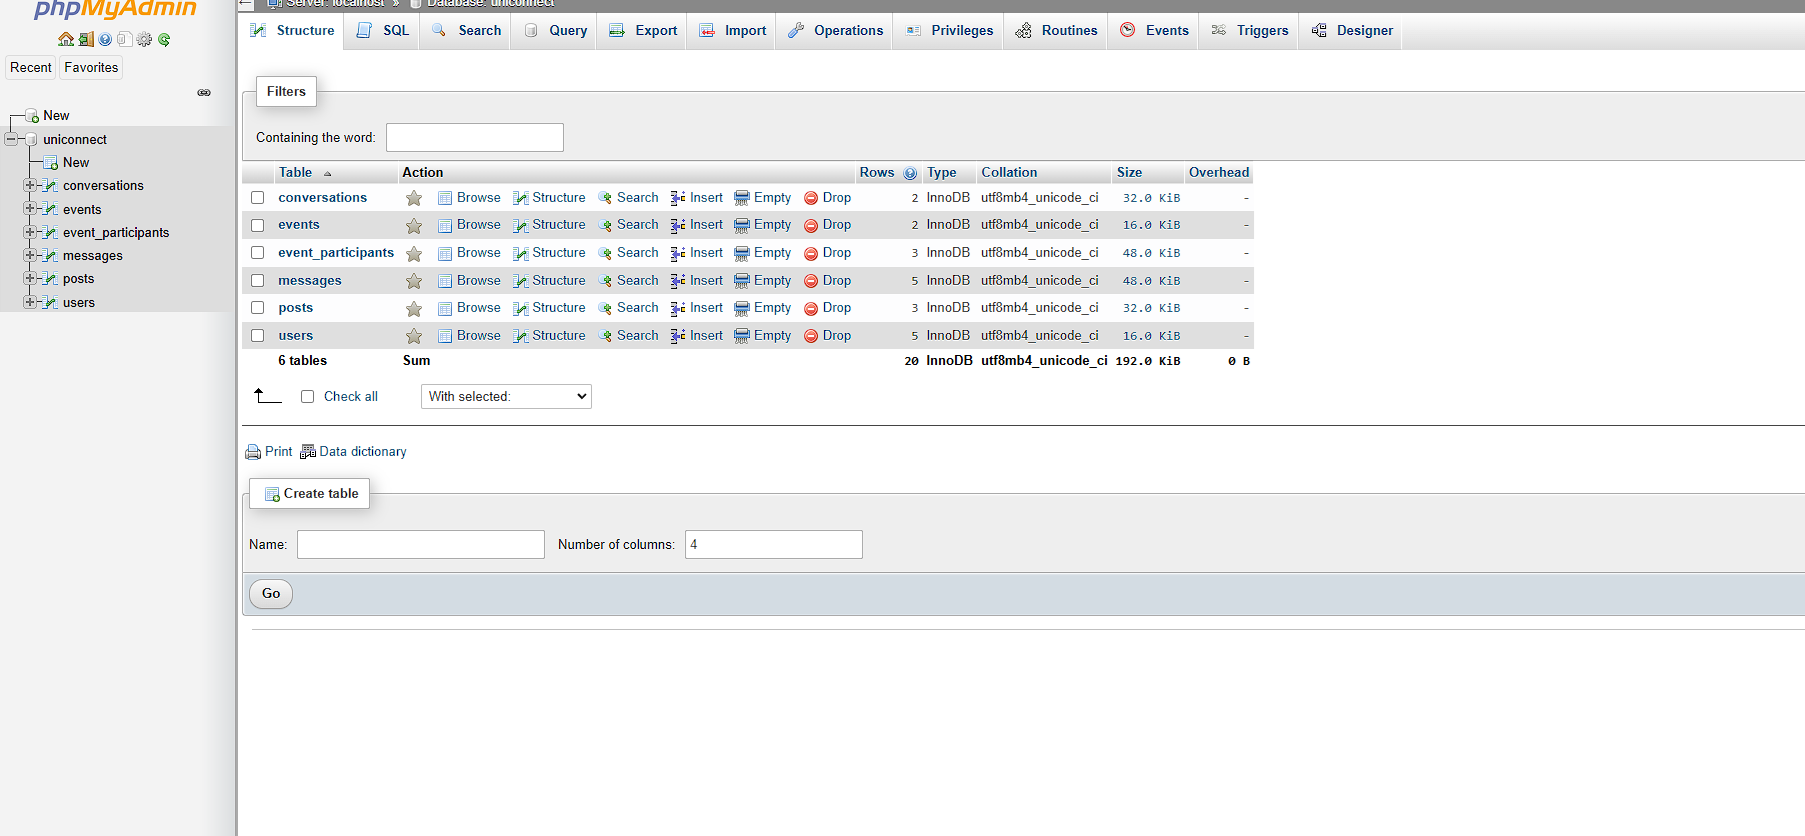Click the Number of columns field
The width and height of the screenshot is (1805, 836).
click(774, 545)
